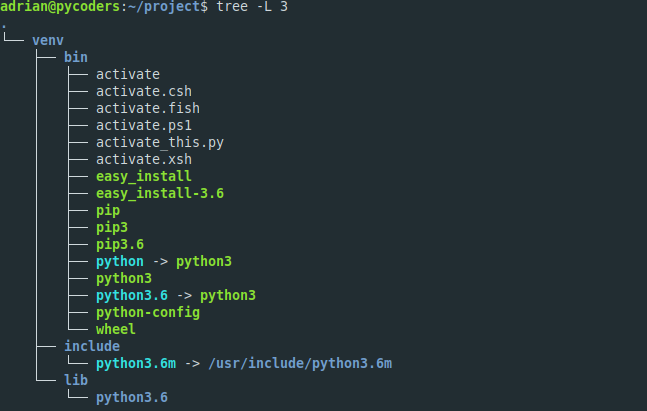The width and height of the screenshot is (647, 411).
Task: Click the venv directory name
Action: pos(48,40)
